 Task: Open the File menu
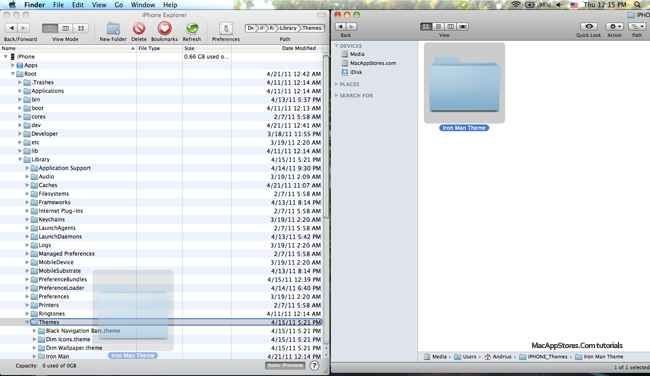click(x=58, y=5)
